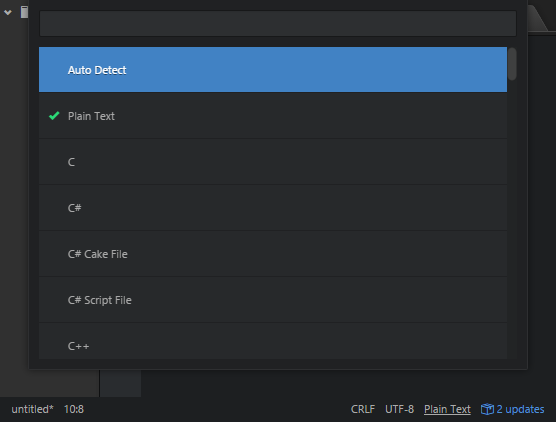The width and height of the screenshot is (556, 422).
Task: Click the project folder icon in tree view
Action: [24, 12]
